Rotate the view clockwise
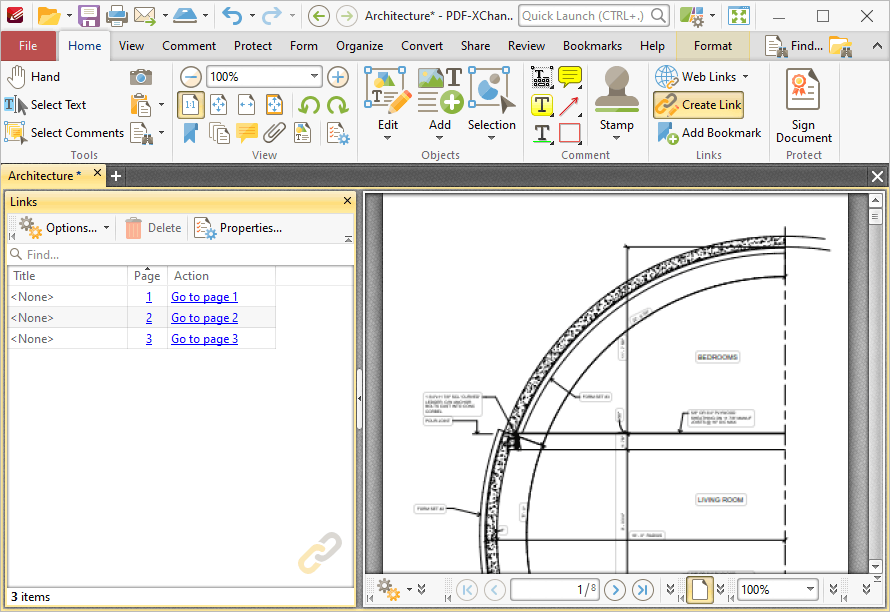Image resolution: width=890 pixels, height=612 pixels. tap(338, 105)
